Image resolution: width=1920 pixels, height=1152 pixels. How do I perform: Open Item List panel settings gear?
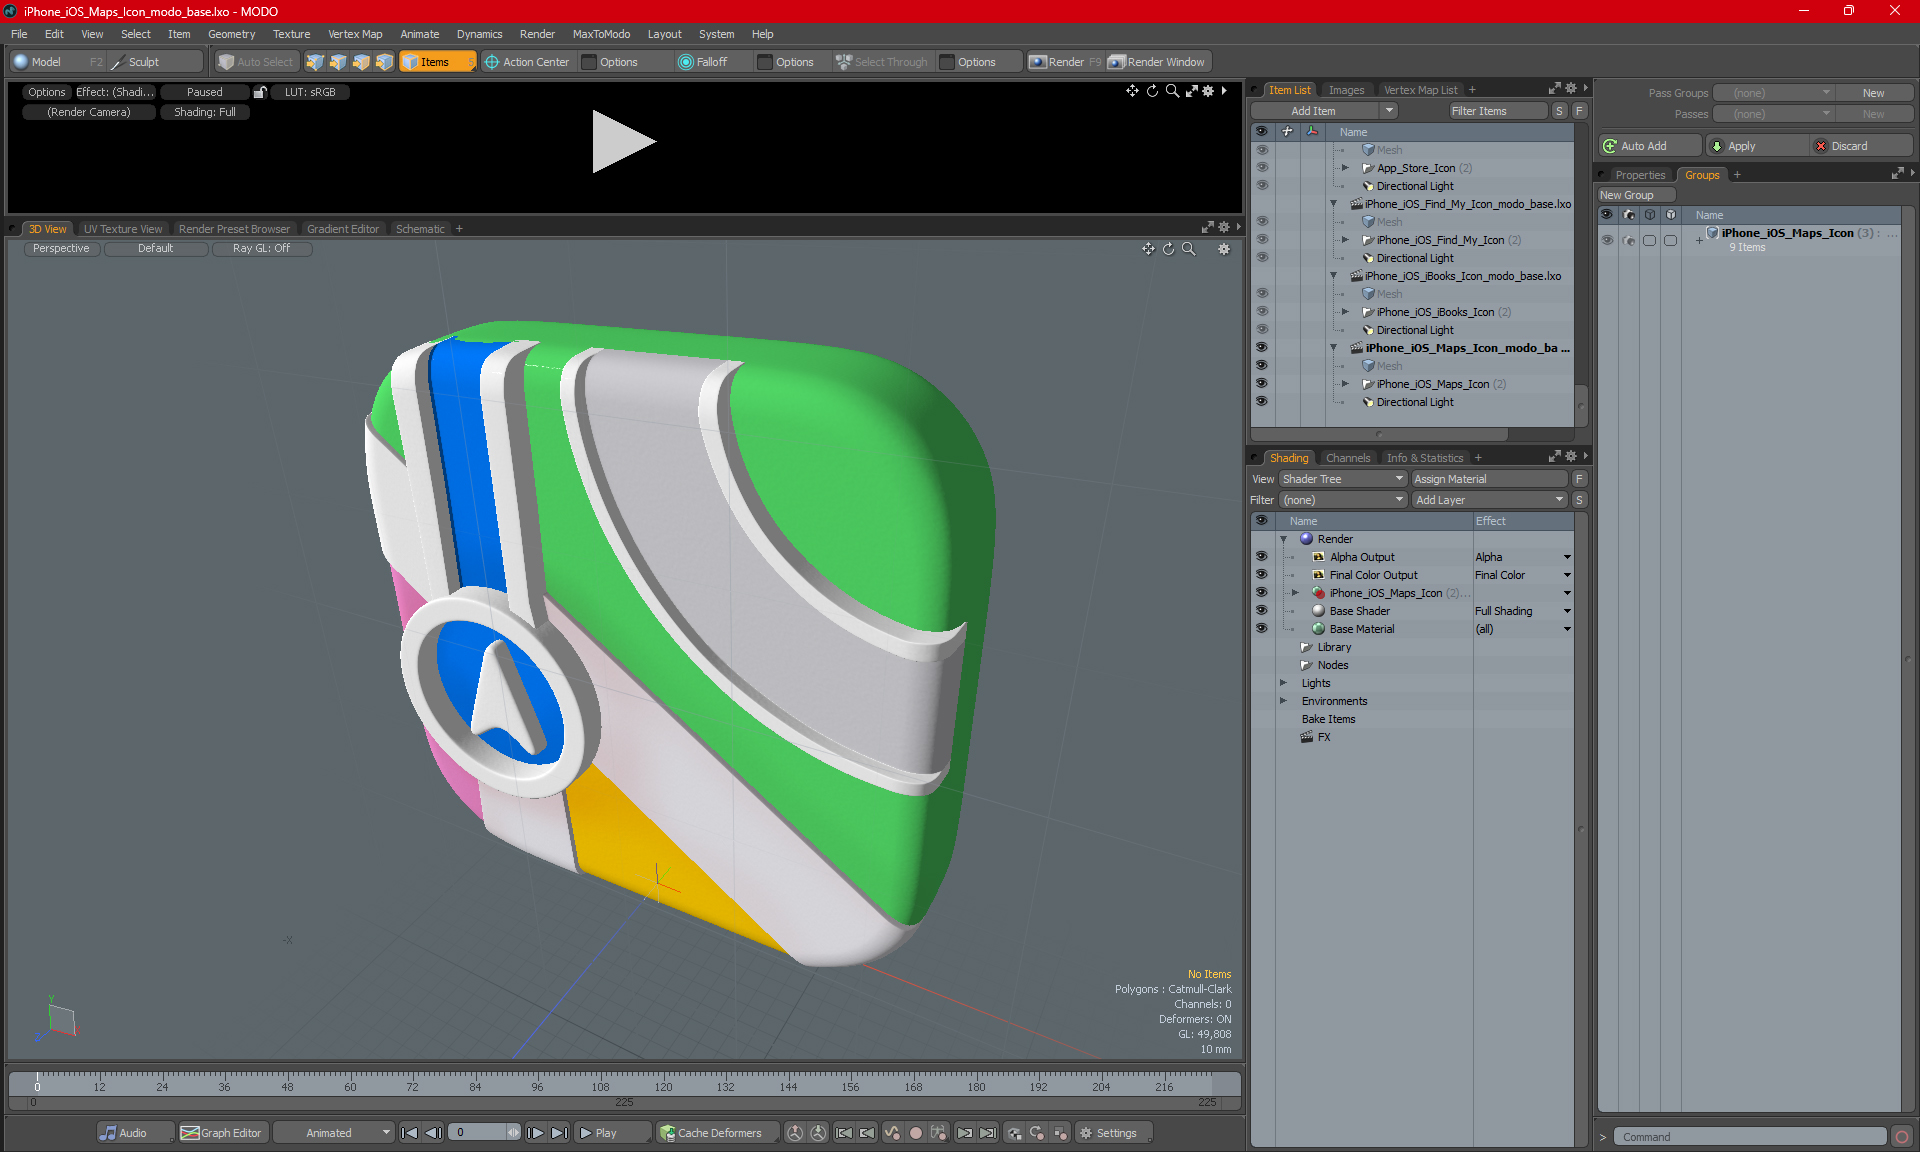(1571, 89)
